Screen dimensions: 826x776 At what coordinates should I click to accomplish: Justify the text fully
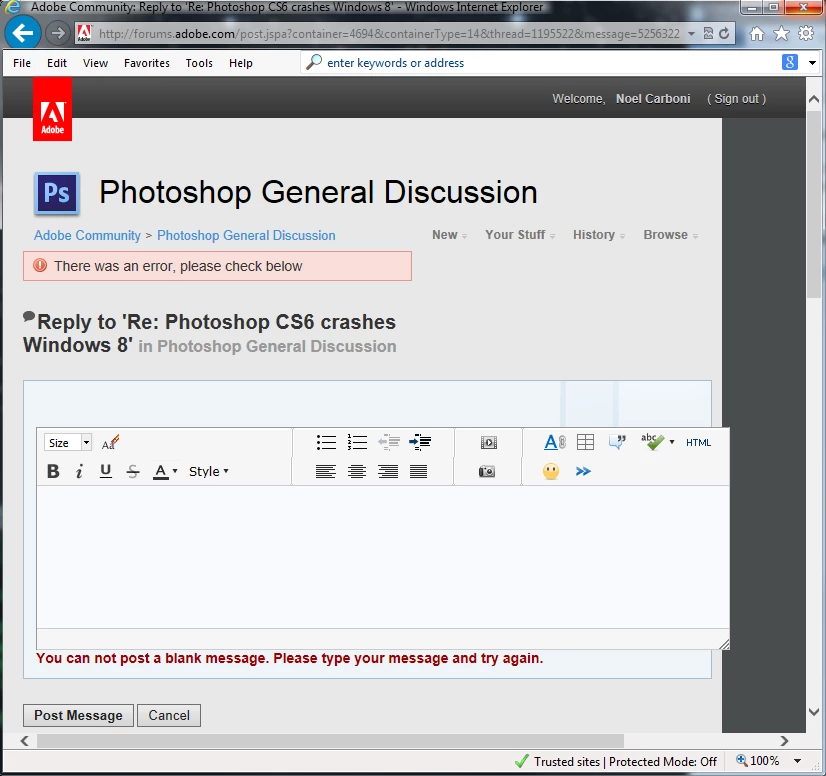(x=418, y=471)
